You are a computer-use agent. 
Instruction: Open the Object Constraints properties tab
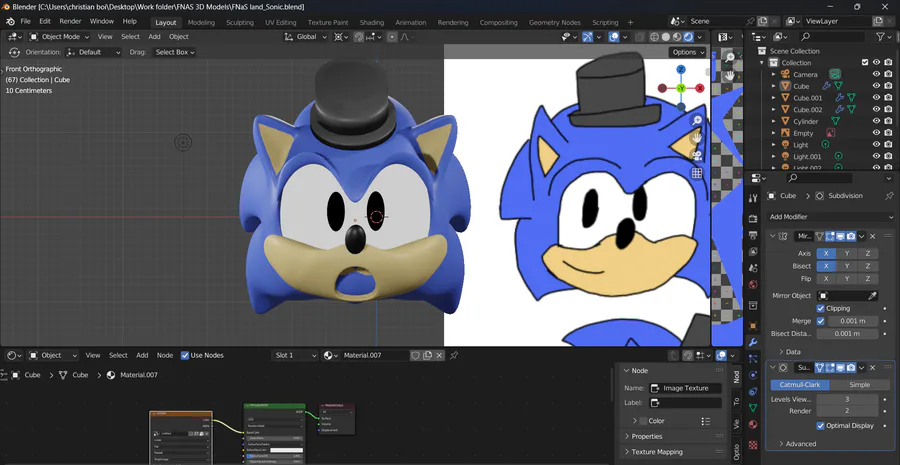point(753,392)
